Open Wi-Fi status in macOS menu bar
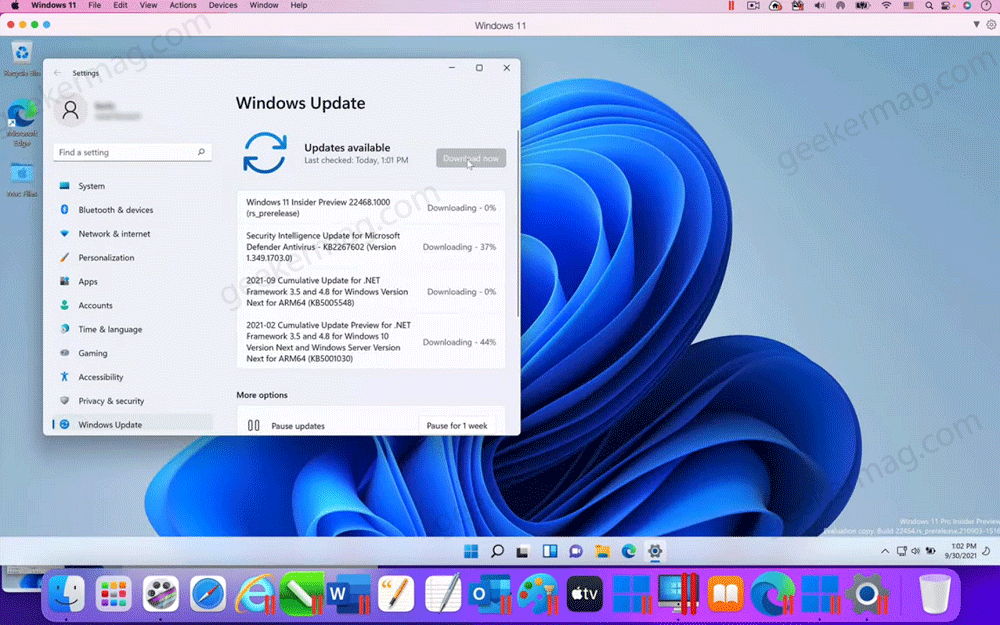 886,6
